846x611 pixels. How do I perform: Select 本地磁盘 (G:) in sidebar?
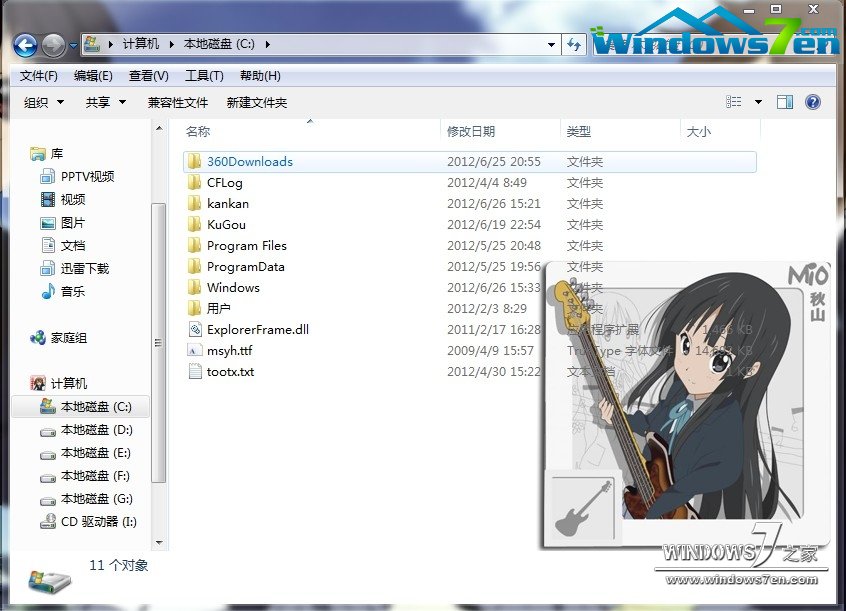97,499
